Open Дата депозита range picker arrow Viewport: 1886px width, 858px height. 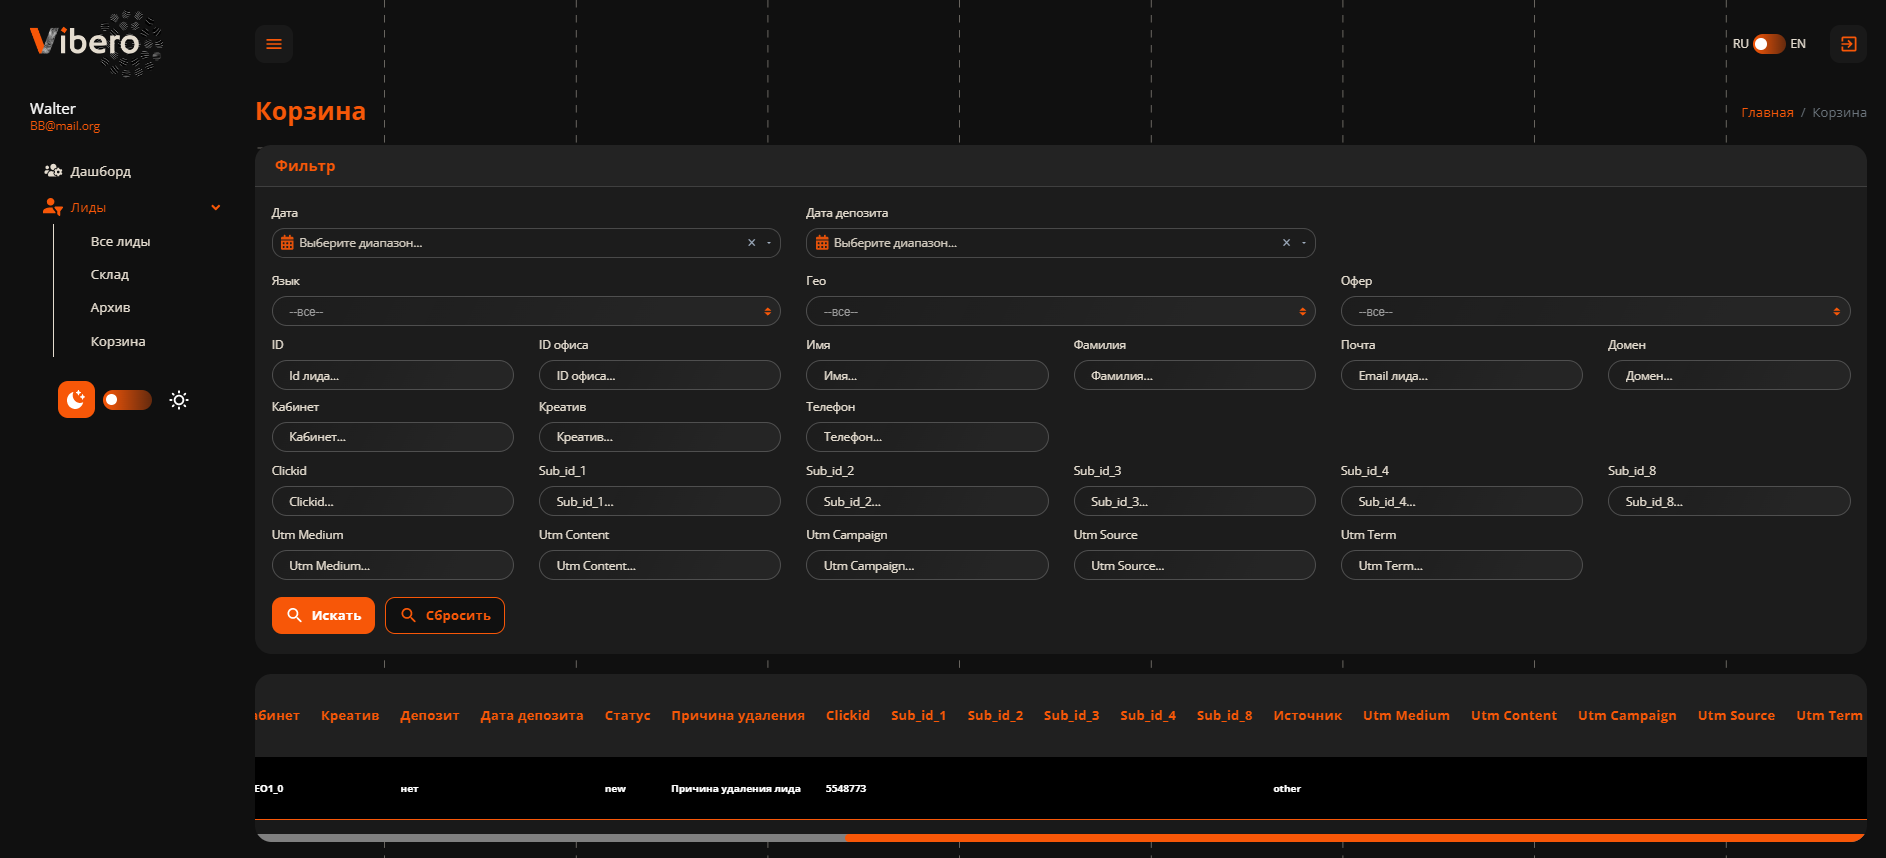pyautogui.click(x=1304, y=243)
